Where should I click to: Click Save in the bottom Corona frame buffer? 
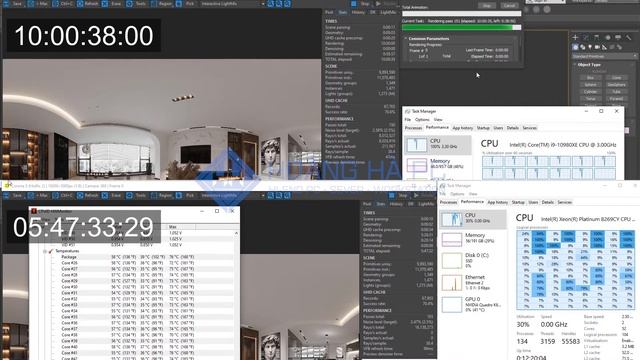pos(13,196)
